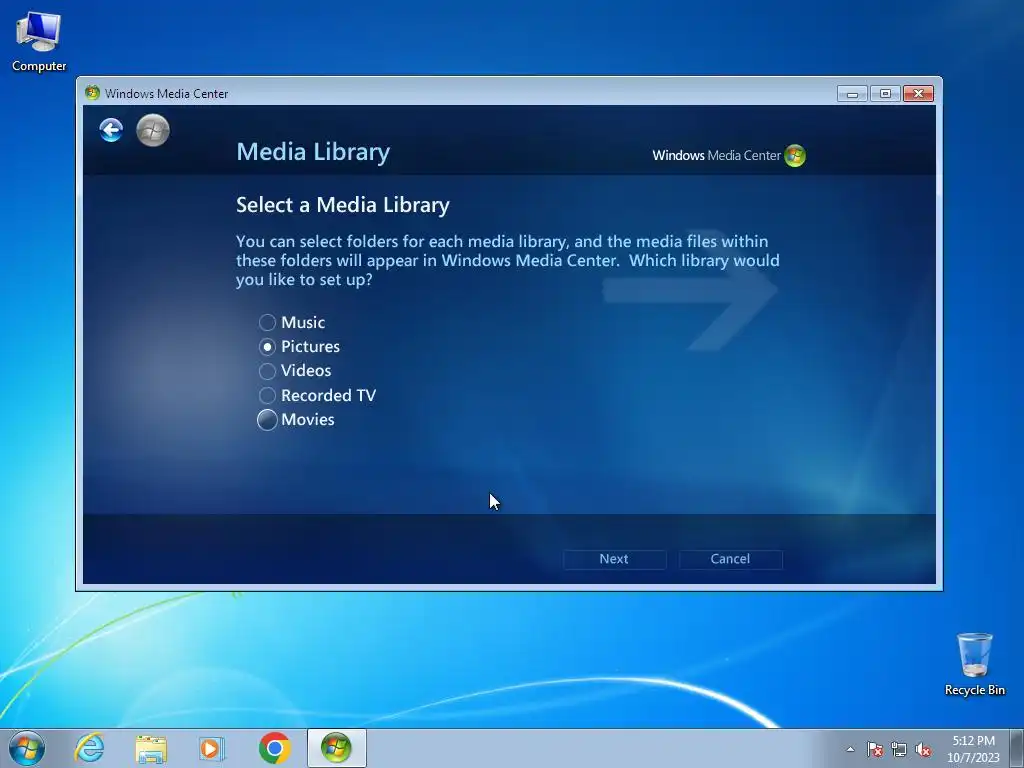Click the Windows Media Center title bar icon
Image resolution: width=1024 pixels, height=768 pixels.
tap(92, 93)
